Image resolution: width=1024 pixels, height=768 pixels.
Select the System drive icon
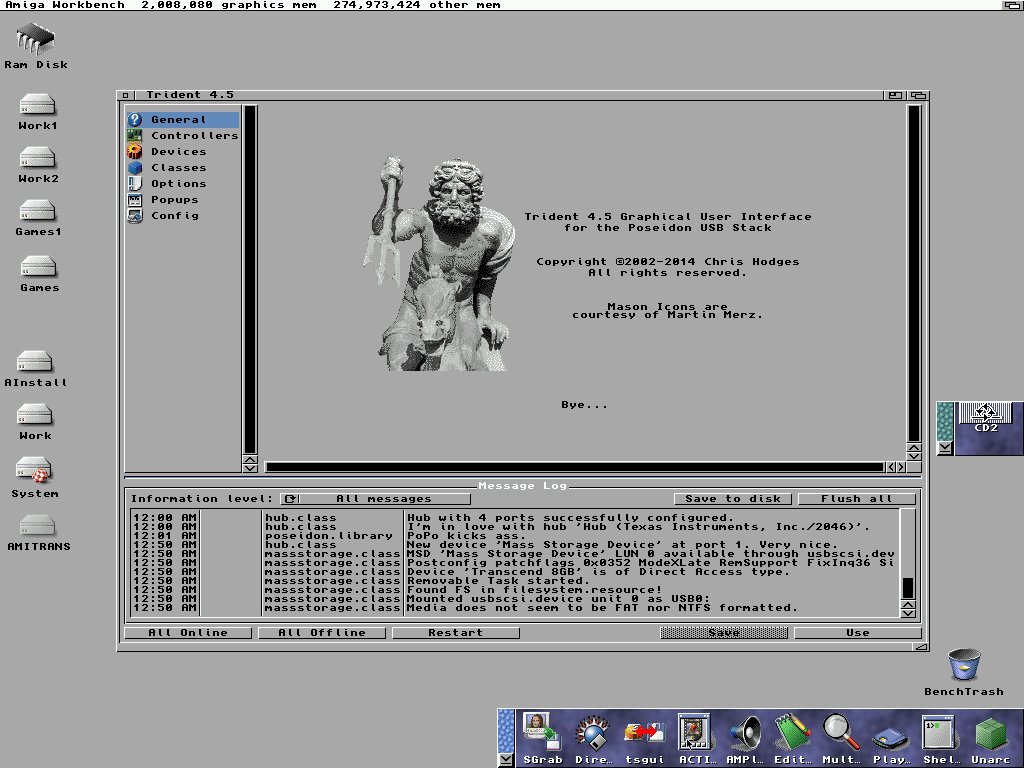35,477
